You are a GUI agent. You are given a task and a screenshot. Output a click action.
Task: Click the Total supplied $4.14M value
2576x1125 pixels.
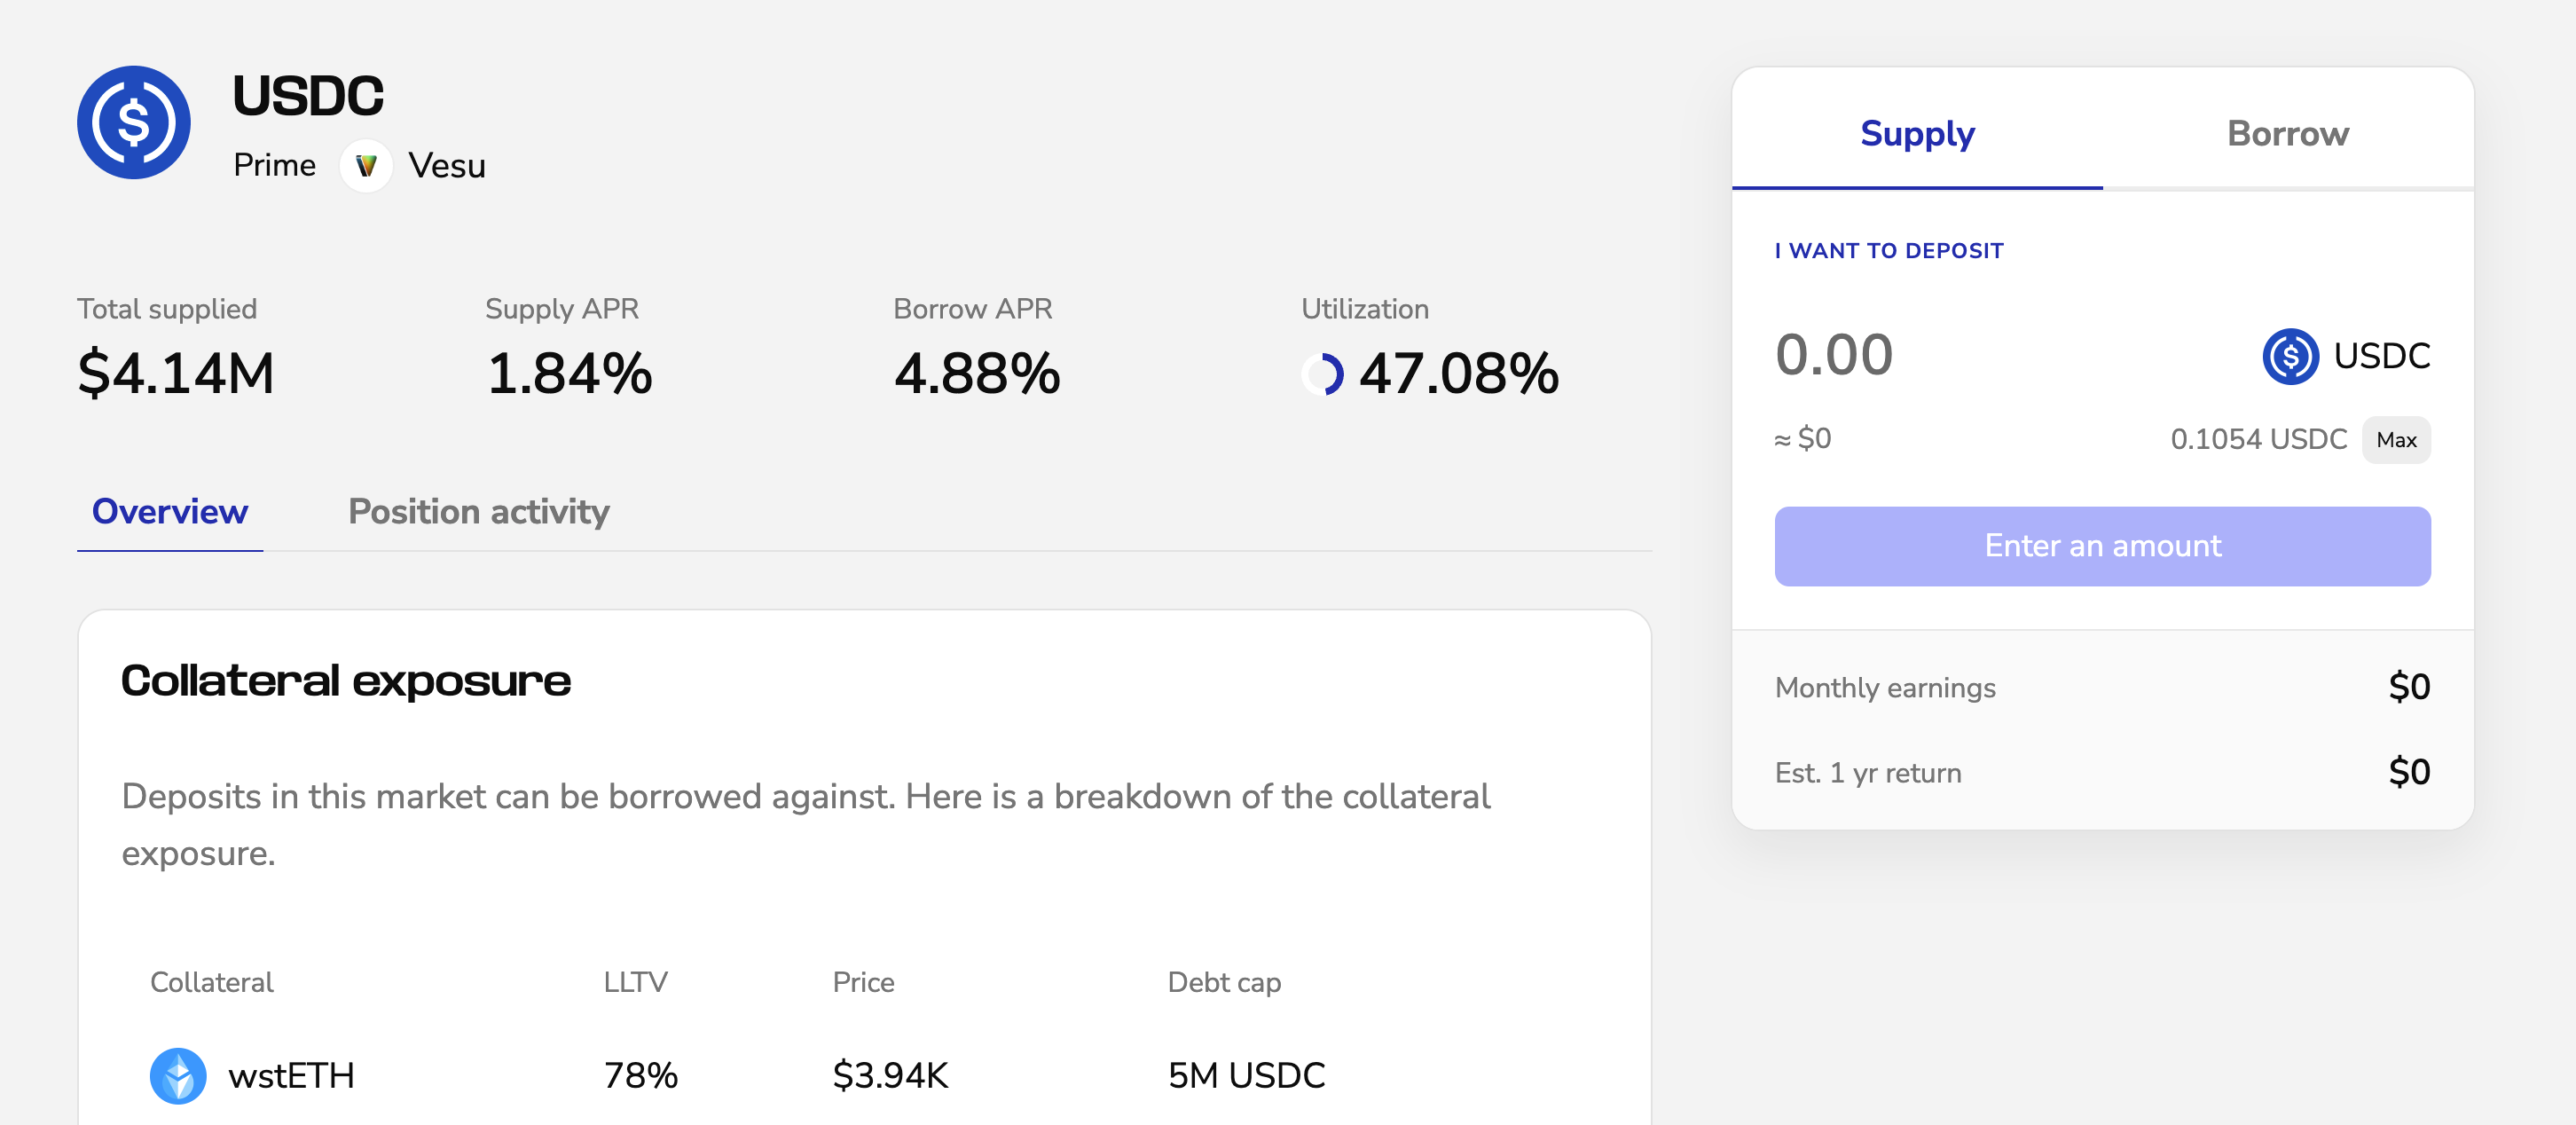pyautogui.click(x=176, y=374)
